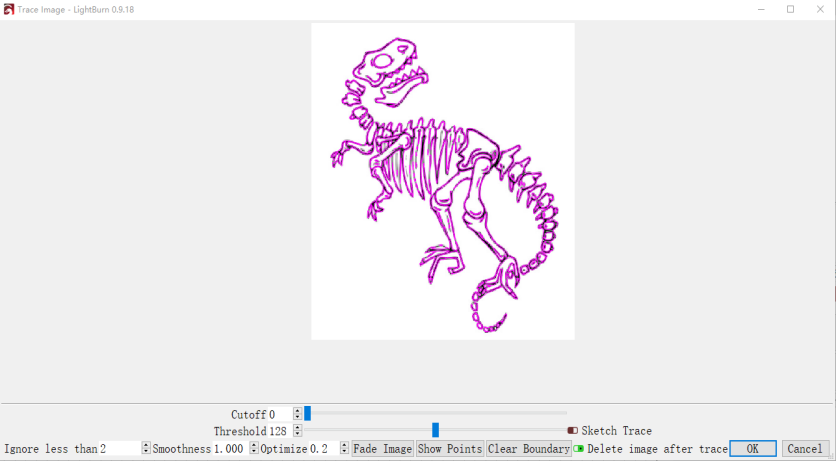Viewport: 836px width, 461px height.
Task: Click the dinosaur skeleton trace preview
Action: (x=443, y=181)
